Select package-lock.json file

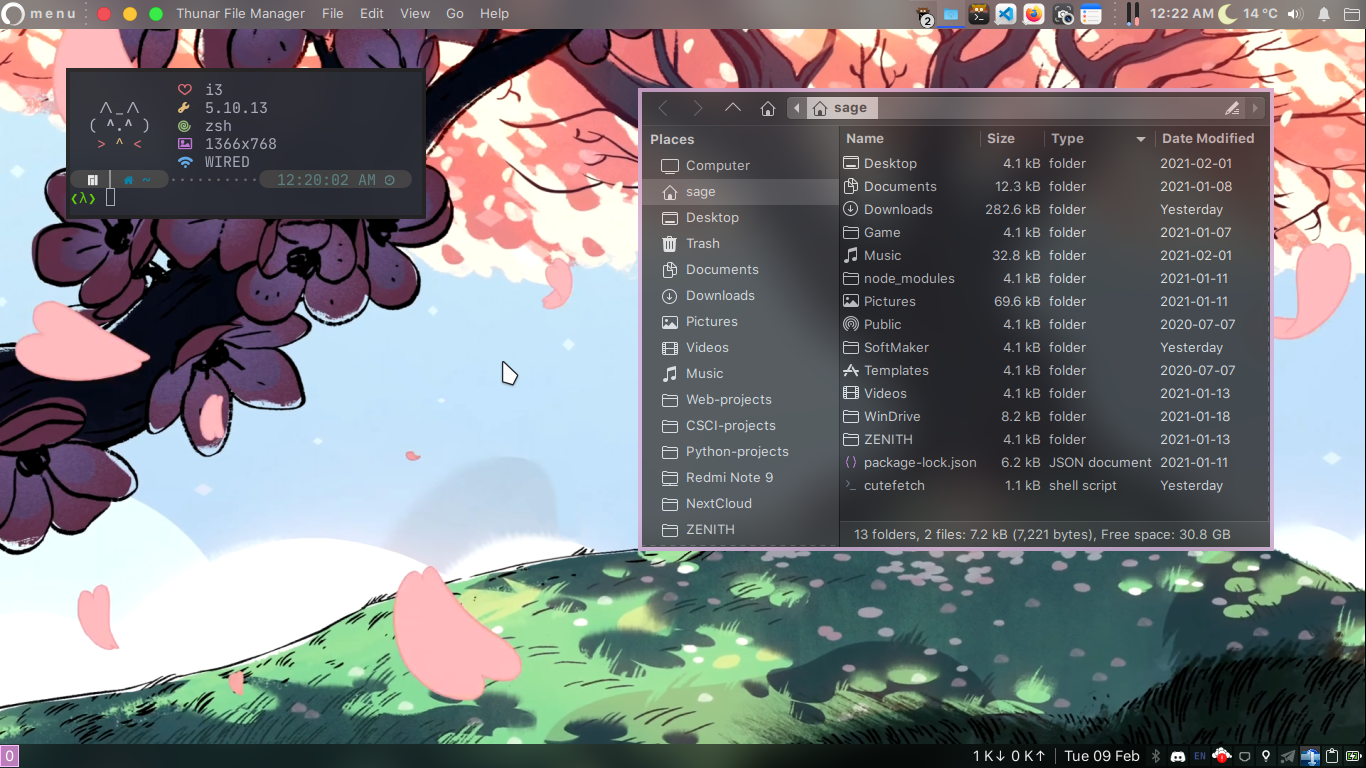pyautogui.click(x=1055, y=462)
